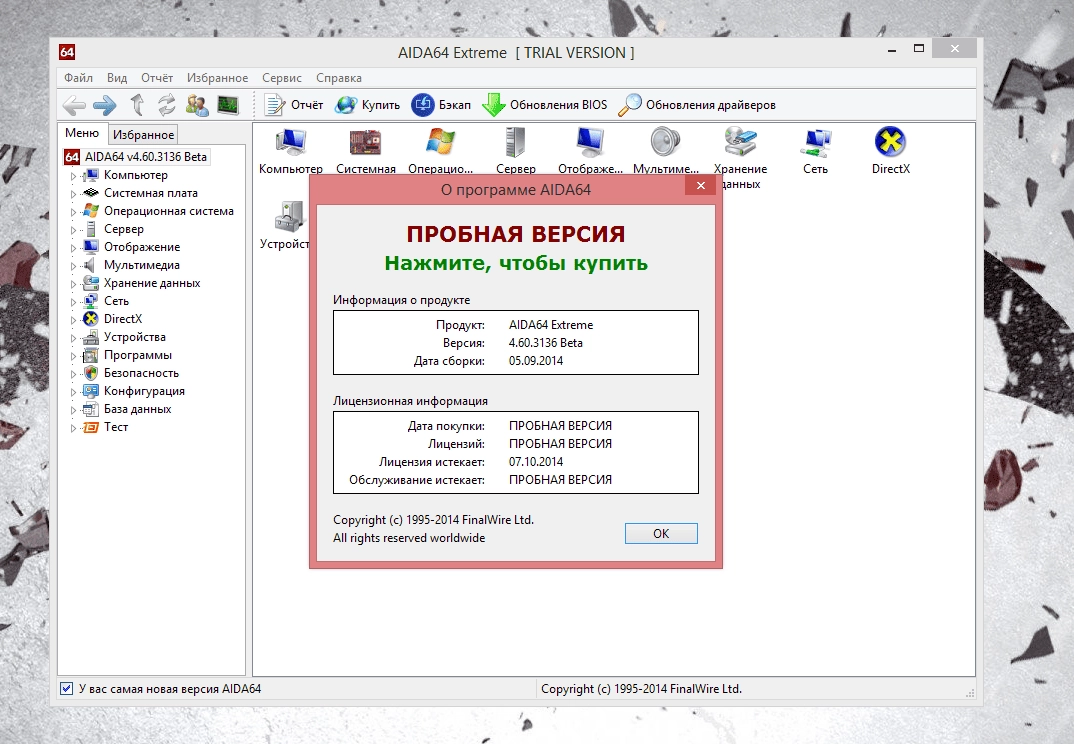Select AIDA64 v4.60.3136 Beta tree root
1074x744 pixels.
tap(145, 157)
